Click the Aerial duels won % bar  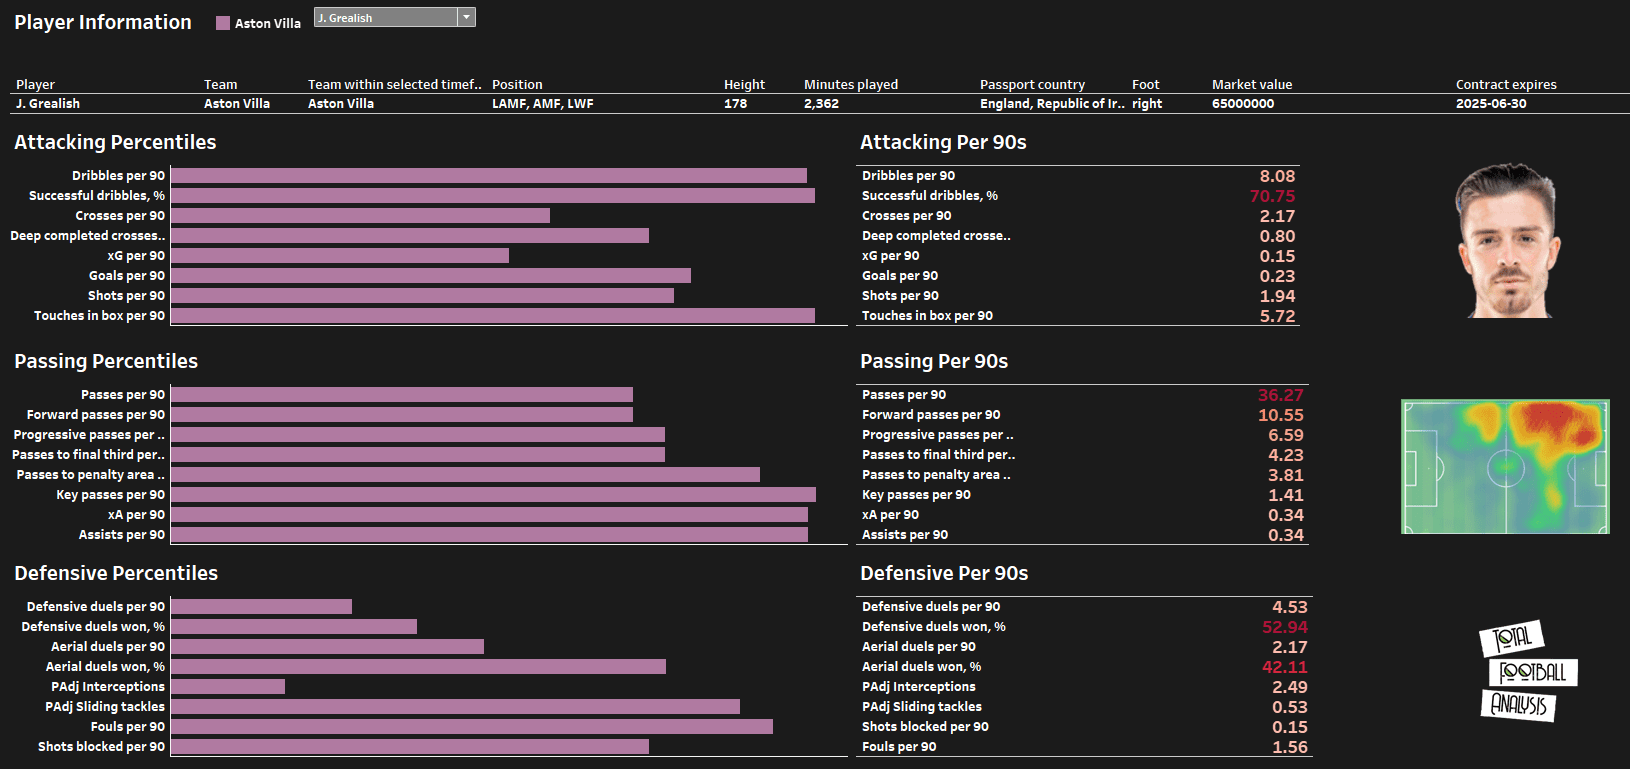click(x=418, y=667)
